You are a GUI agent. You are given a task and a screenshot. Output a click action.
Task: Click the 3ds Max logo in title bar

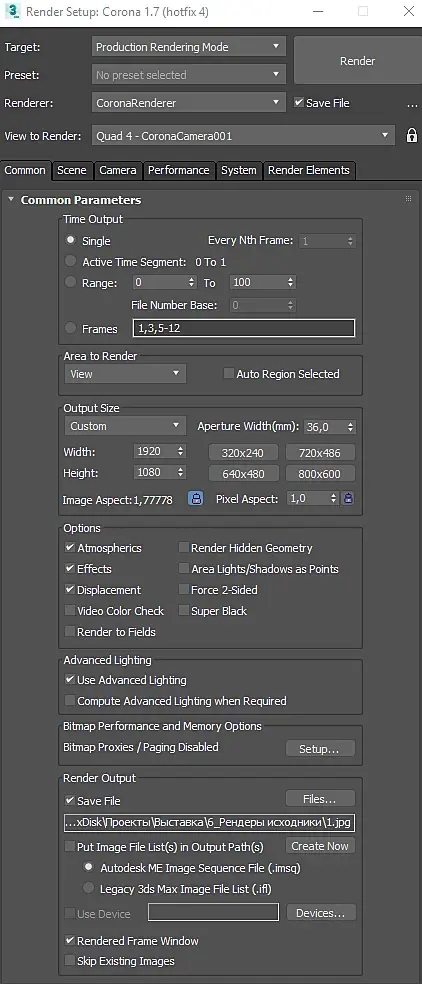[11, 11]
